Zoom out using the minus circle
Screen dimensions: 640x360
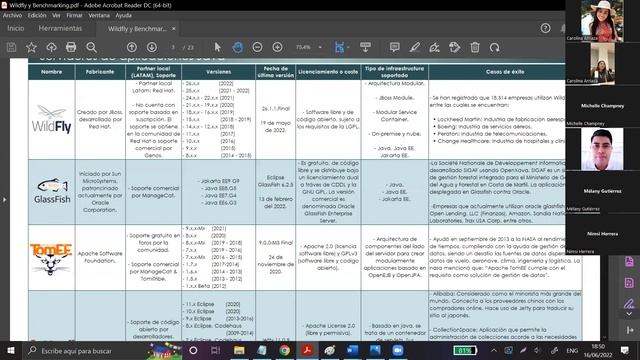click(x=257, y=47)
